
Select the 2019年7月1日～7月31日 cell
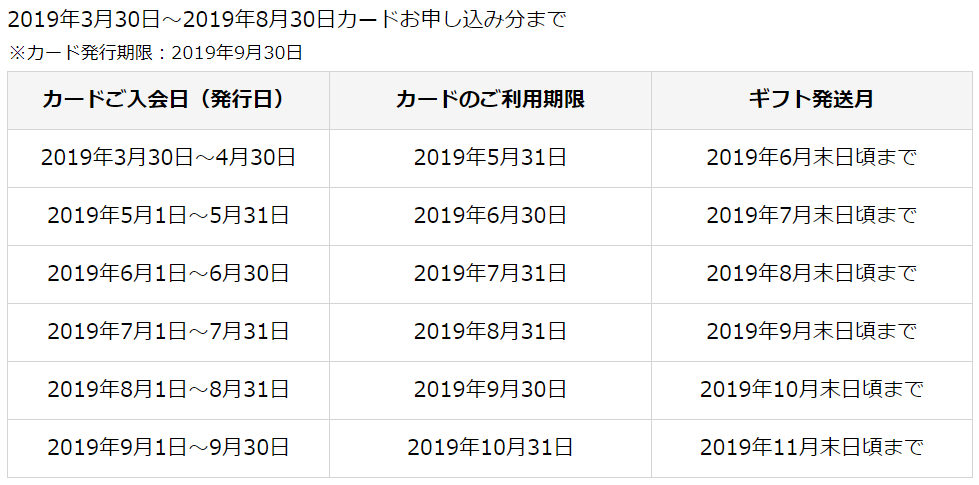point(168,331)
